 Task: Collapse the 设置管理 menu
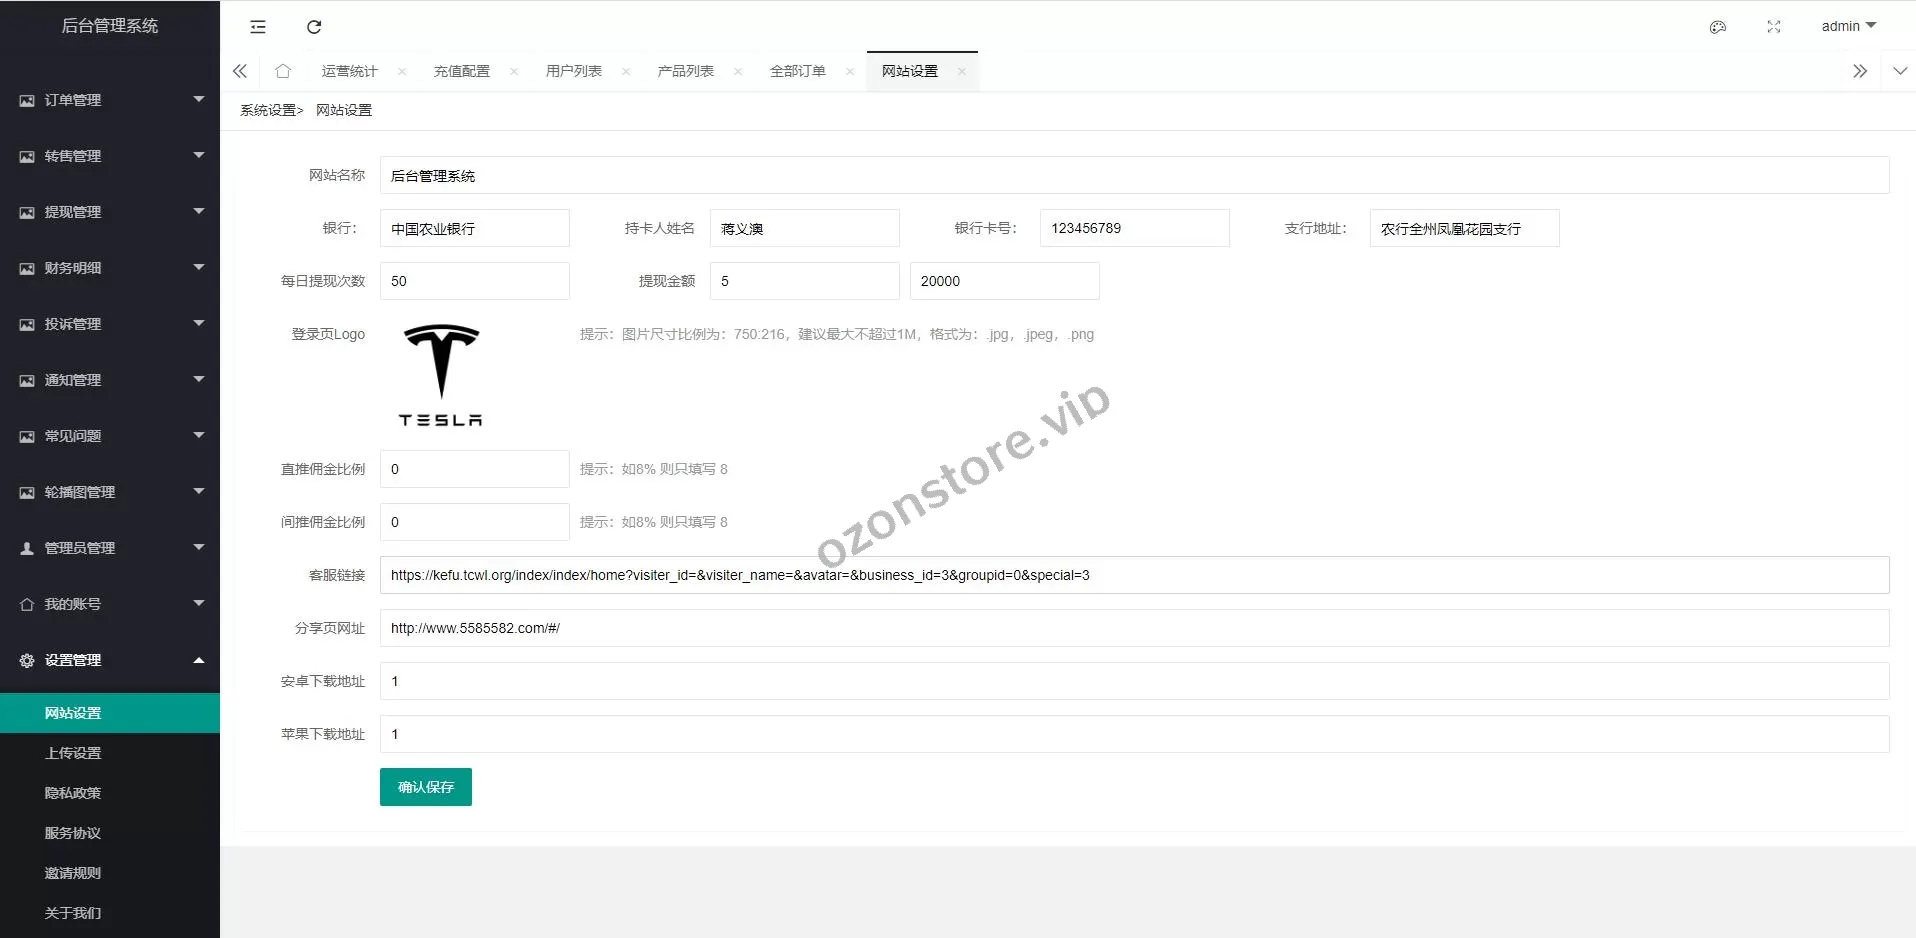[x=110, y=660]
